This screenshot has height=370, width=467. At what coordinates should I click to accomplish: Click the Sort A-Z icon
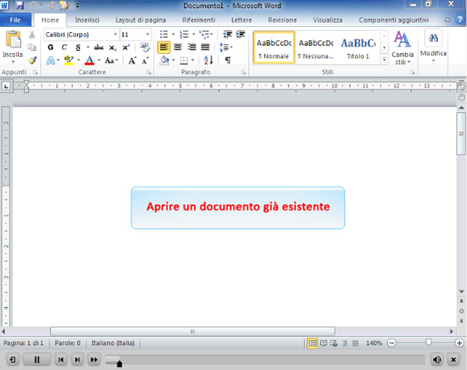208,60
